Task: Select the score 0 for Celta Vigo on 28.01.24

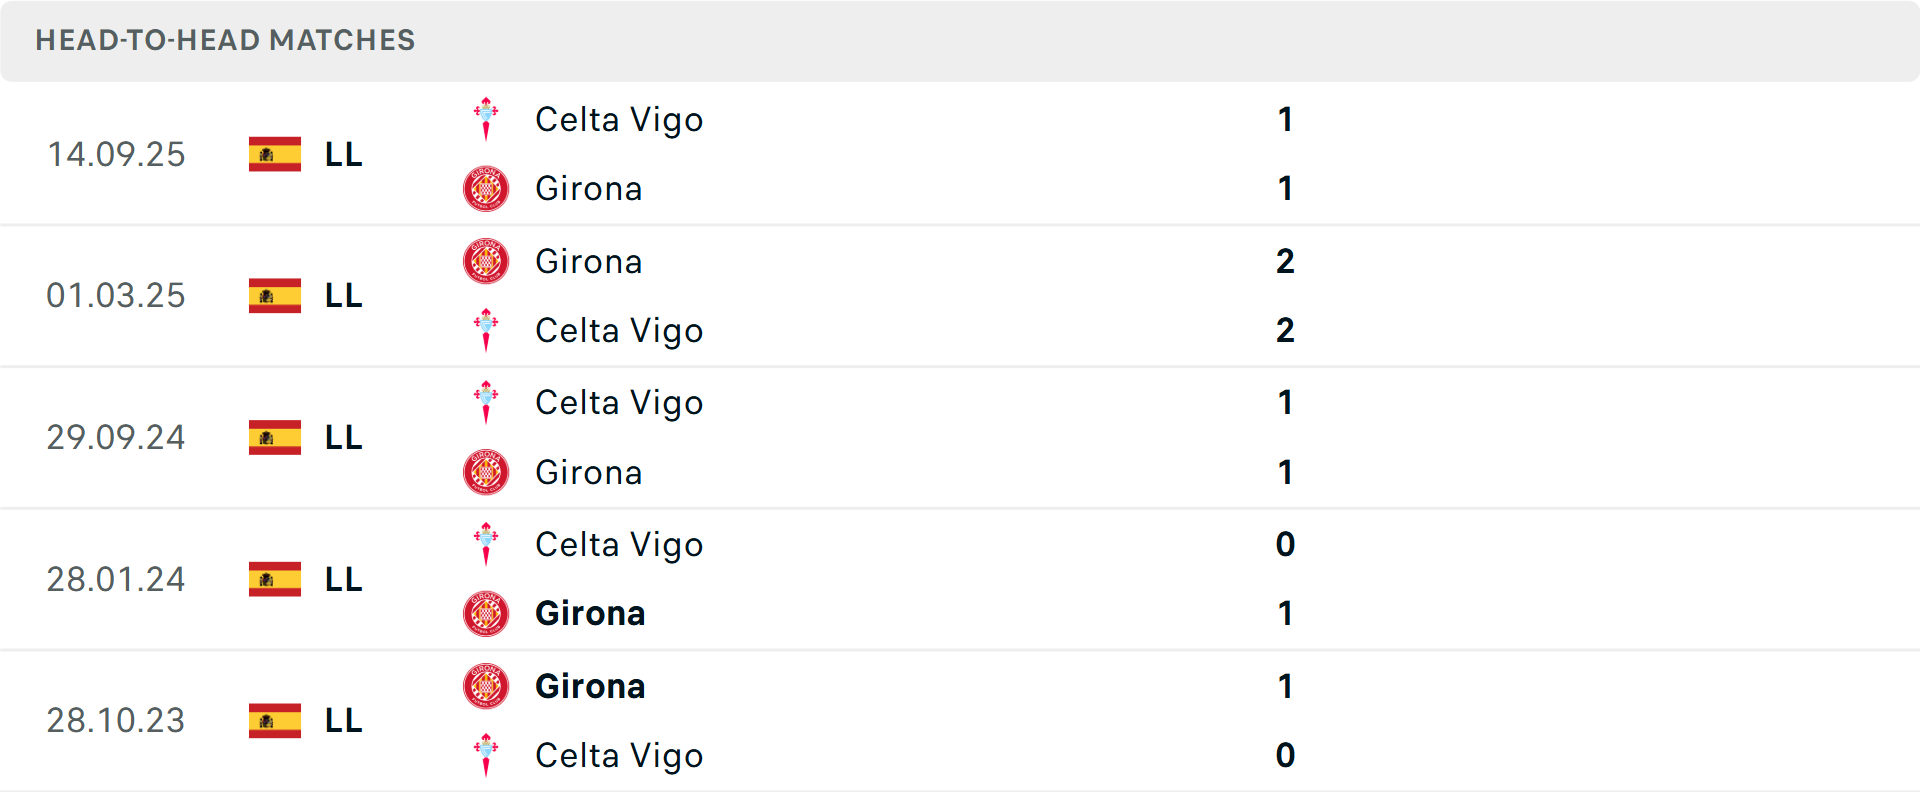Action: (1285, 544)
